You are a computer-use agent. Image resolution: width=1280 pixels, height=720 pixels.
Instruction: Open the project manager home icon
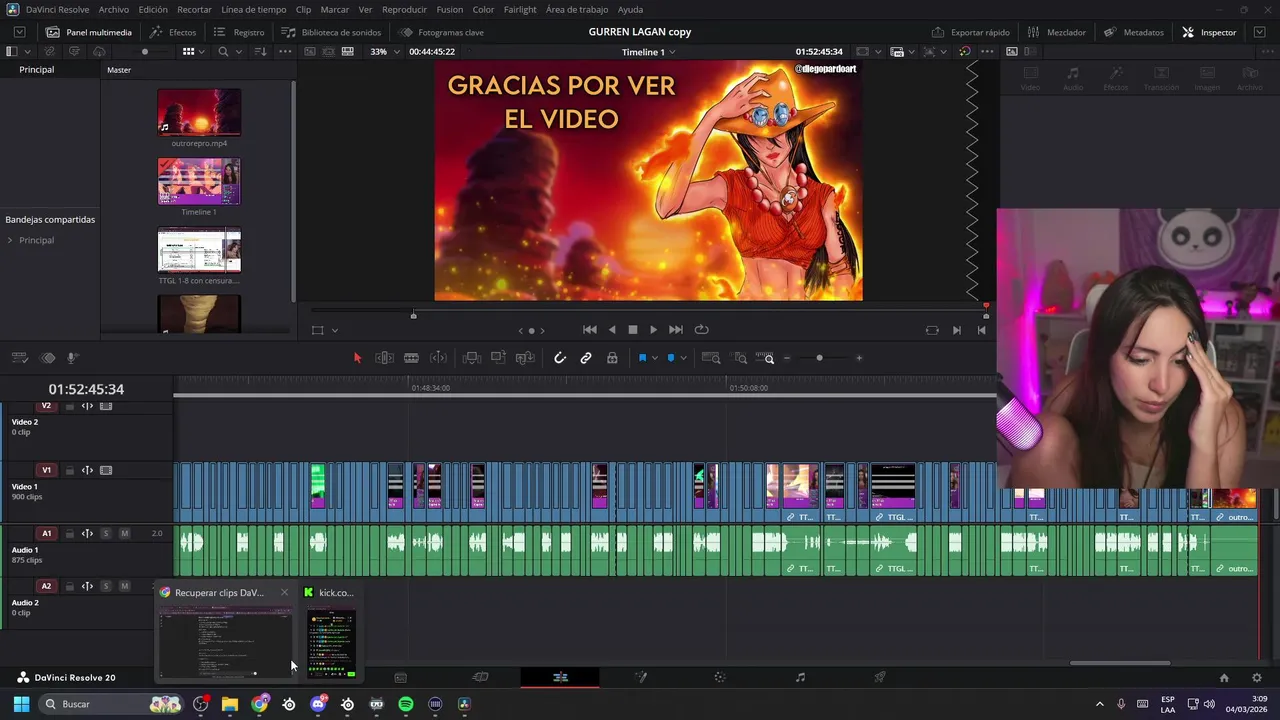click(x=1224, y=677)
